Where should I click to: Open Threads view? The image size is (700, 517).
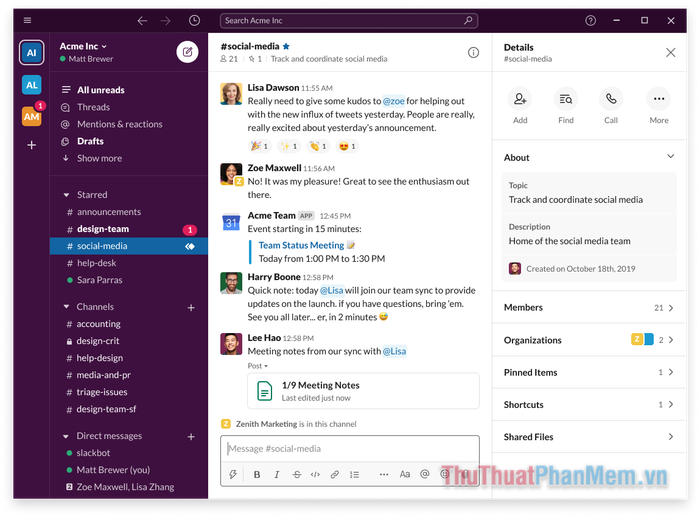coord(93,107)
